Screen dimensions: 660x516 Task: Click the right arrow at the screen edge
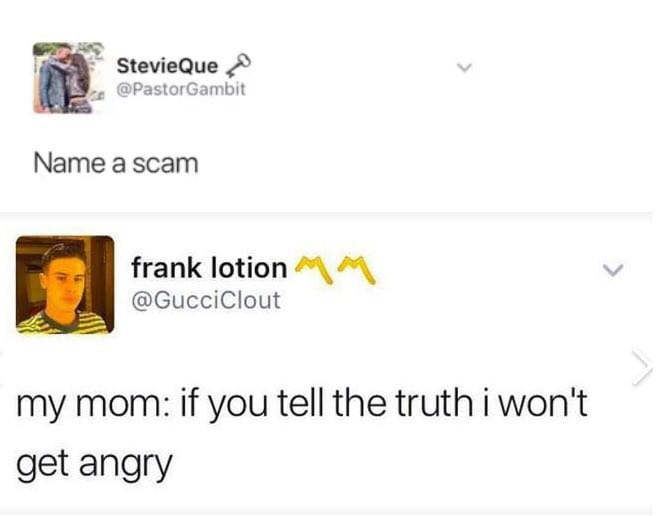[x=642, y=367]
